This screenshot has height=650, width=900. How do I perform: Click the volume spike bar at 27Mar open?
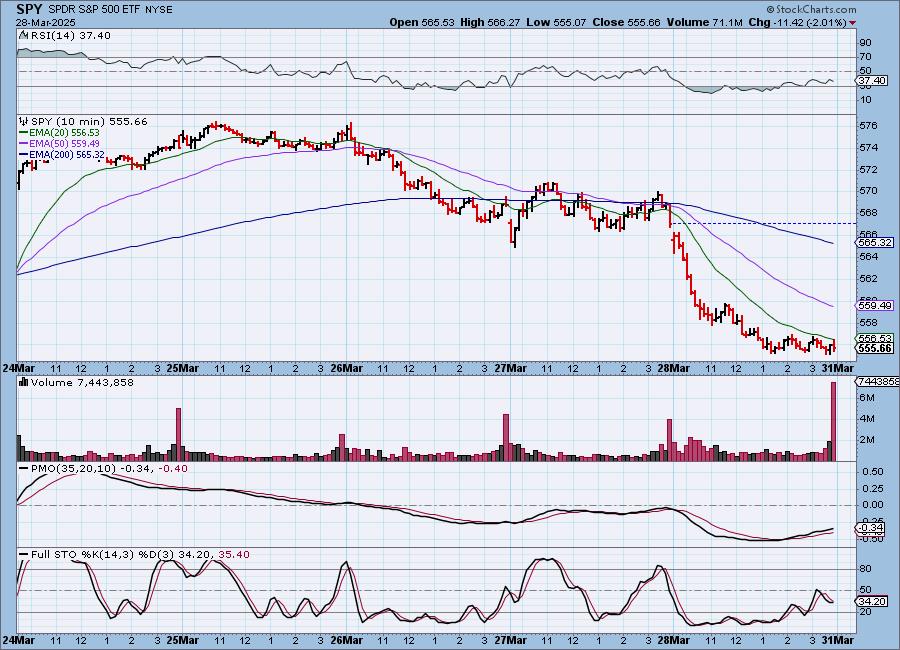(506, 438)
